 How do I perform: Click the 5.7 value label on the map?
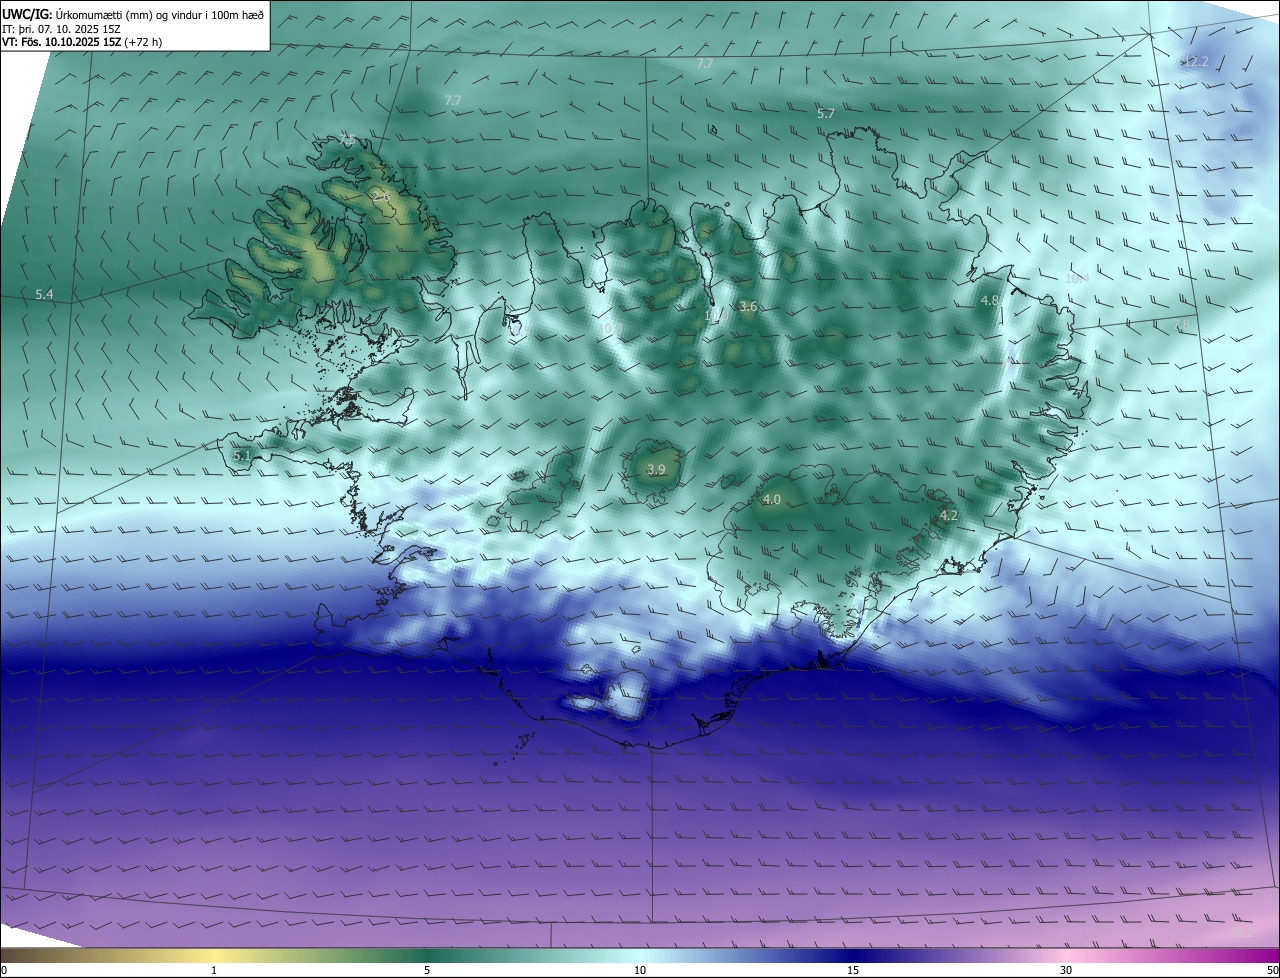click(x=826, y=114)
